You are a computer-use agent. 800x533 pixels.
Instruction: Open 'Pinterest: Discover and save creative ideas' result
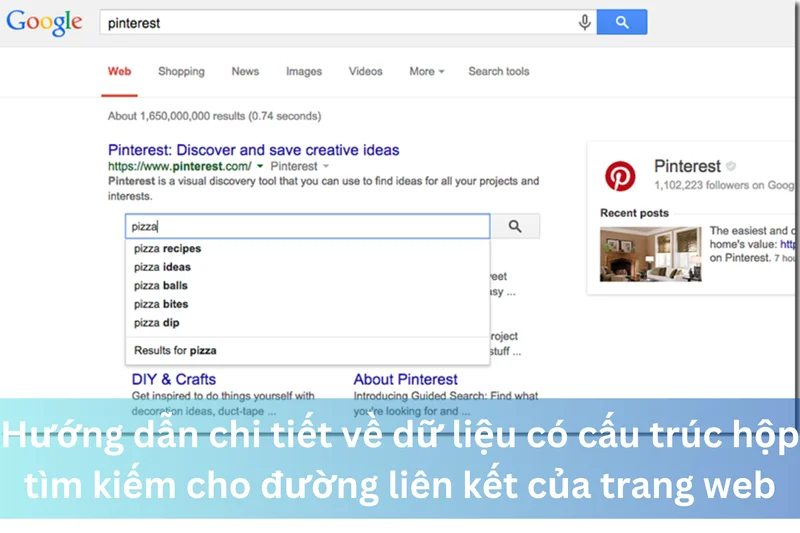coord(254,150)
